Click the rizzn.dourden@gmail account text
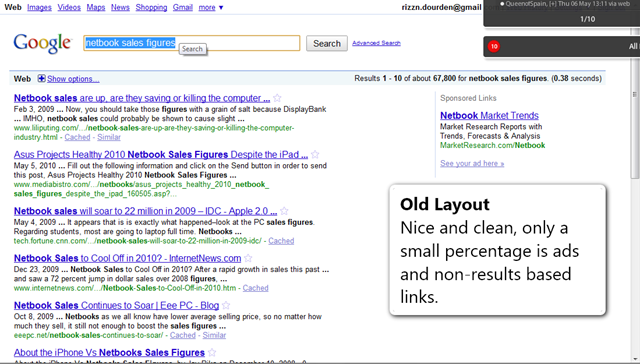The width and height of the screenshot is (640, 364). [x=441, y=7]
